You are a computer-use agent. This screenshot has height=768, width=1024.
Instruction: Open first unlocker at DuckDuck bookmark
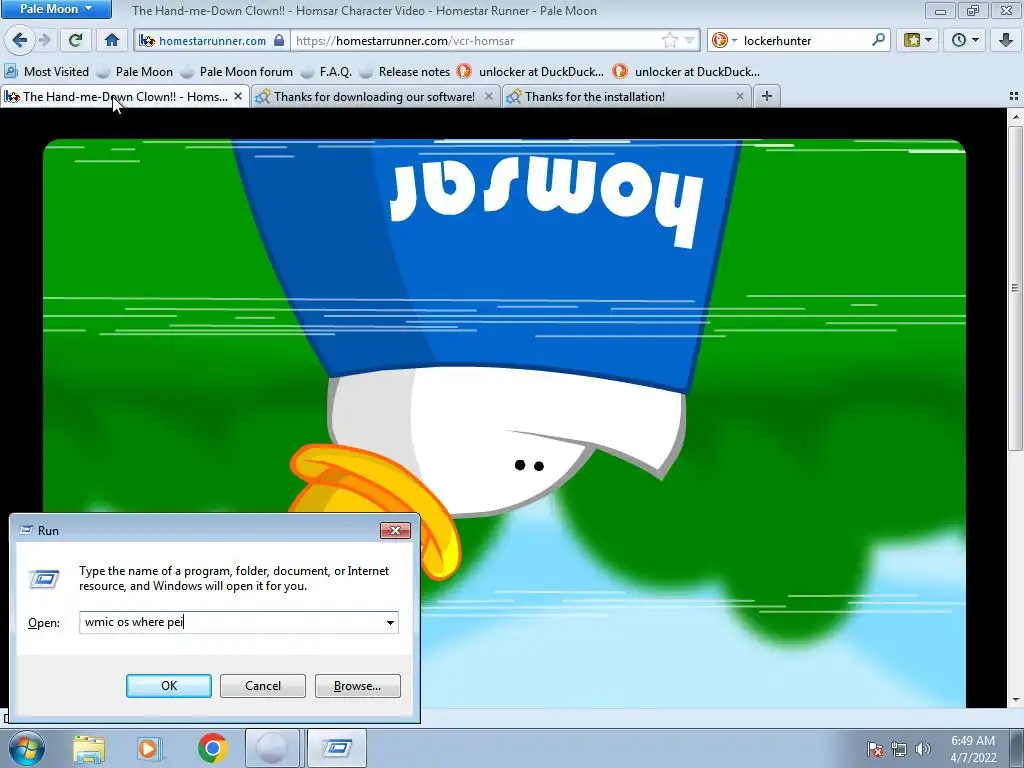pyautogui.click(x=530, y=72)
